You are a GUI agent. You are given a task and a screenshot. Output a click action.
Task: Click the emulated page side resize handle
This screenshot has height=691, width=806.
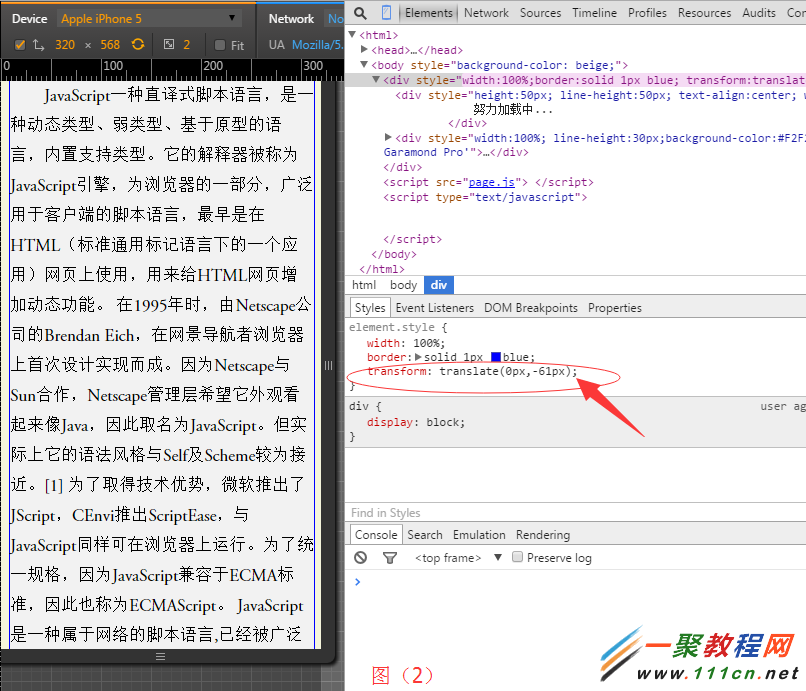[328, 366]
